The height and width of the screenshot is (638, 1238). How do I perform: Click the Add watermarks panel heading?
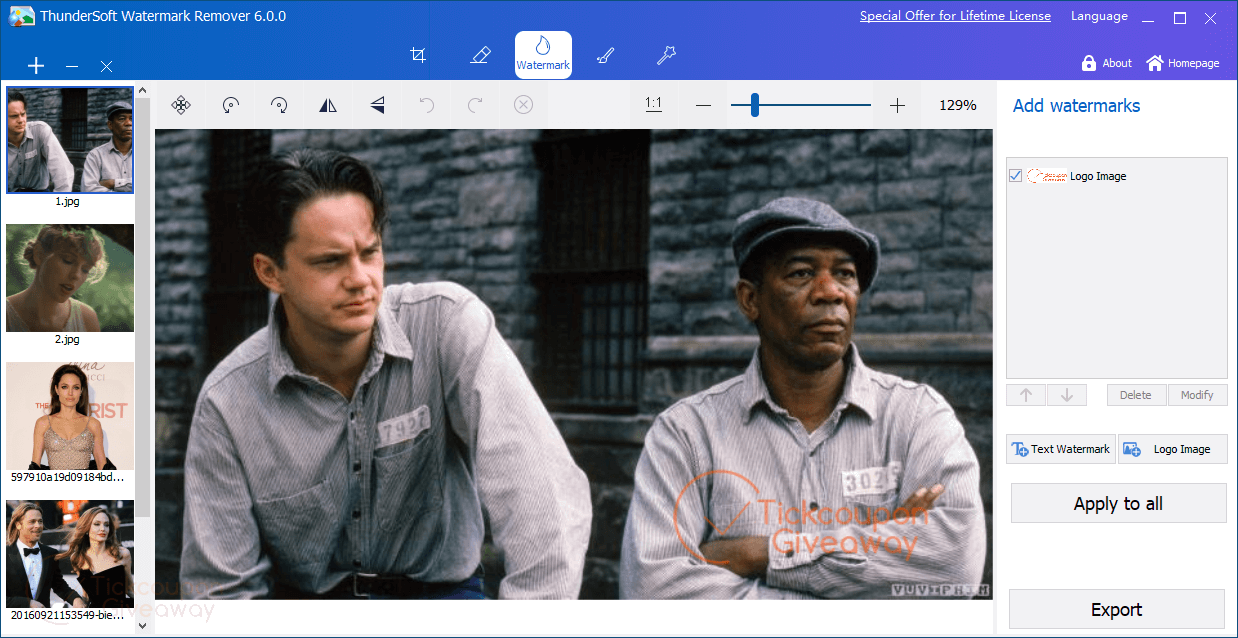tap(1076, 106)
